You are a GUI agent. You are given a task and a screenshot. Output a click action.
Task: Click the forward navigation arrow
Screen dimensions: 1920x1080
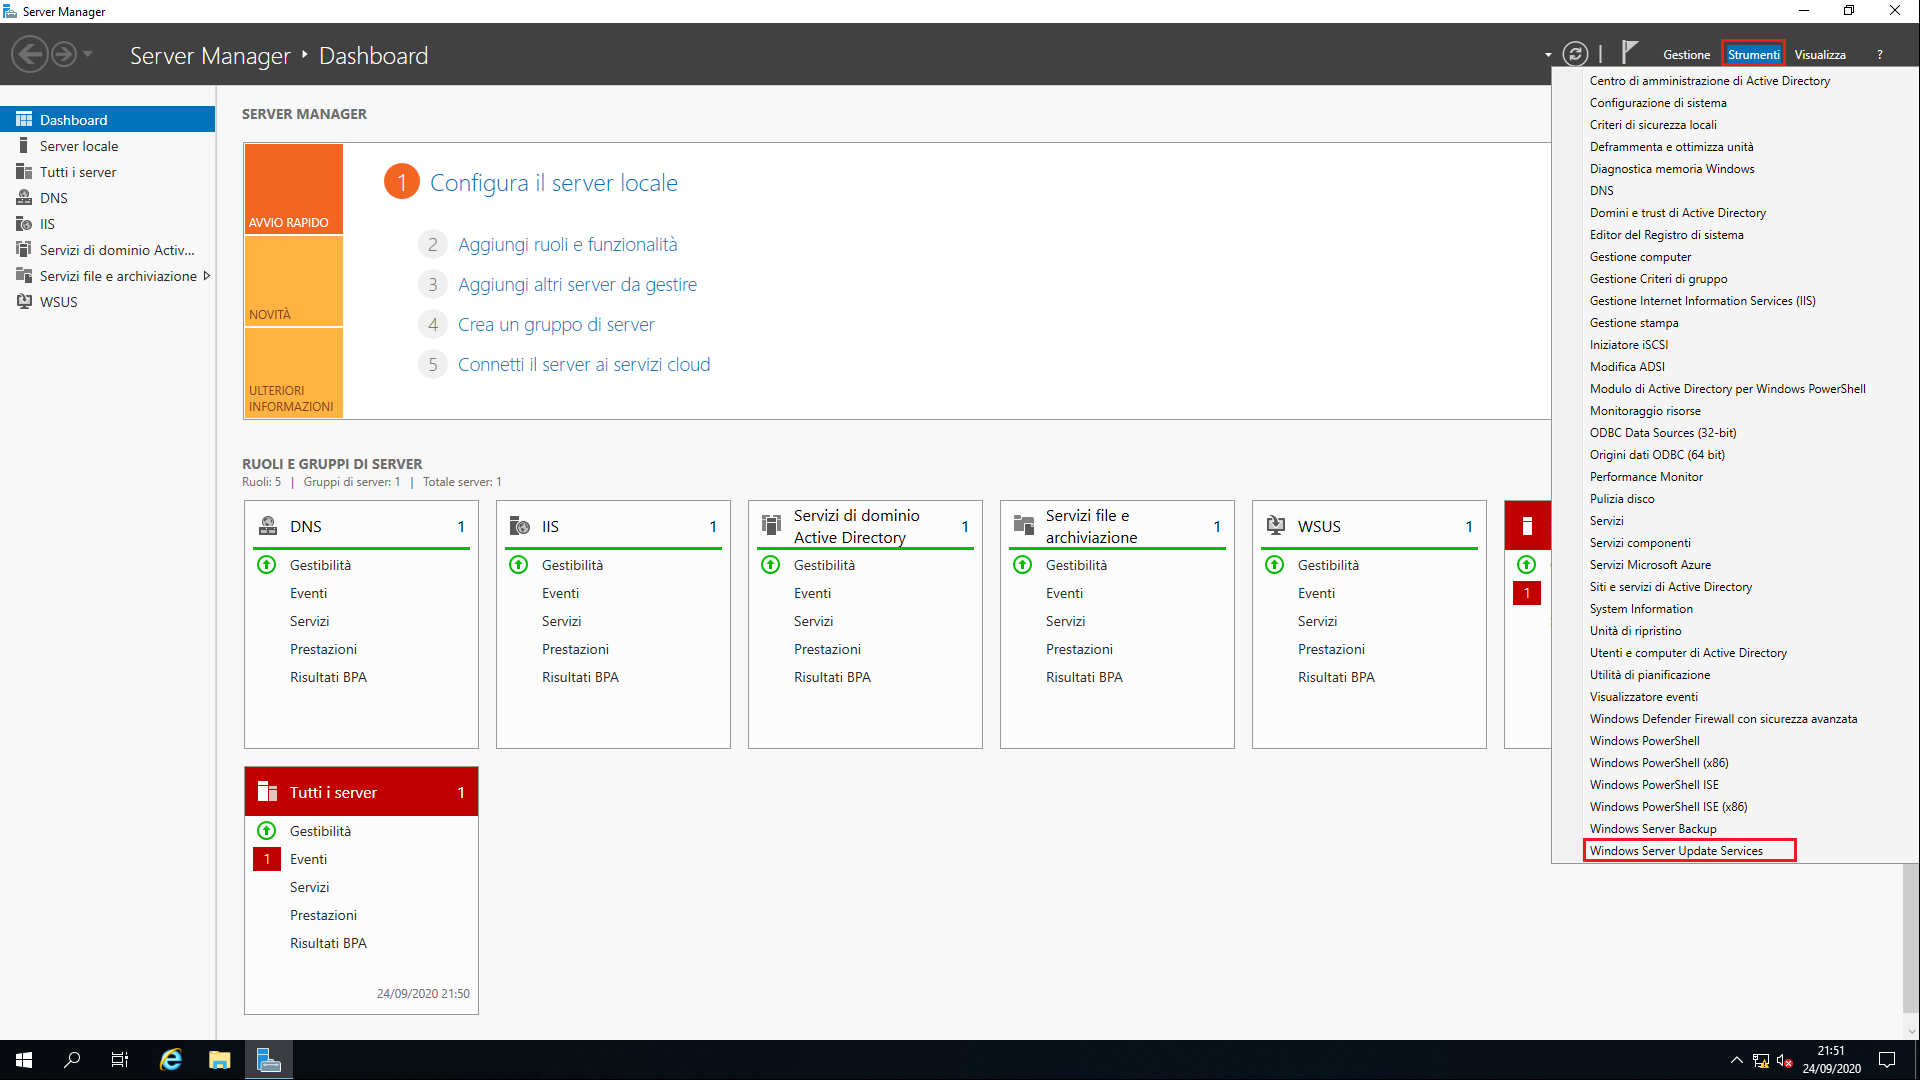point(62,53)
